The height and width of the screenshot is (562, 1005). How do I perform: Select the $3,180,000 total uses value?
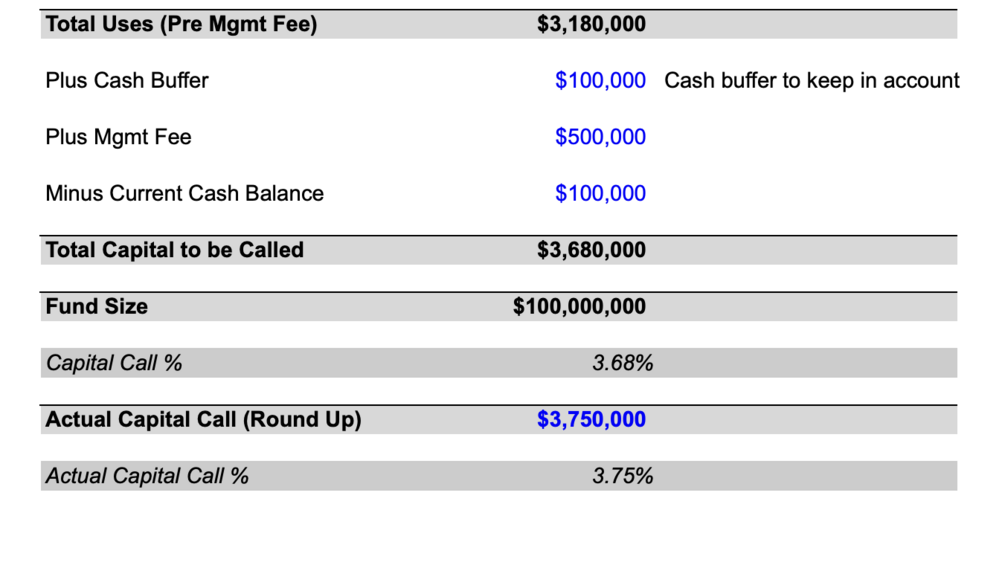pyautogui.click(x=591, y=25)
